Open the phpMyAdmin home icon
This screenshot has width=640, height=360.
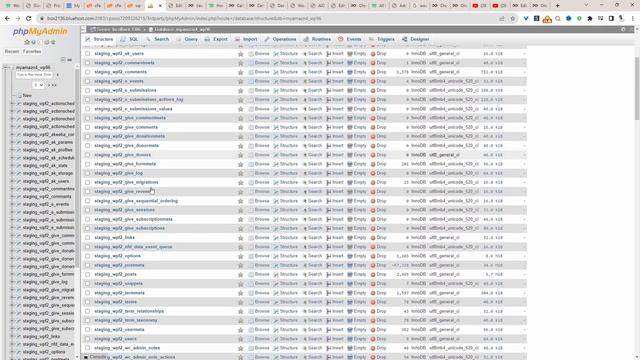27,42
